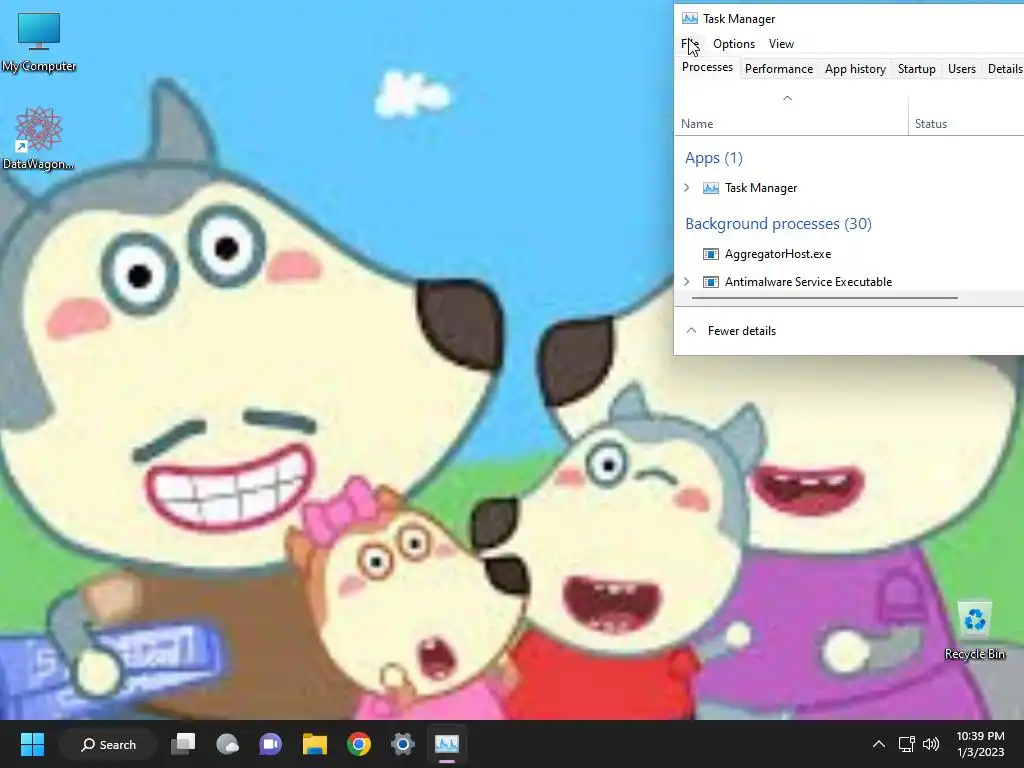Image resolution: width=1024 pixels, height=768 pixels.
Task: Select the Recycle Bin desktop icon
Action: click(x=974, y=631)
